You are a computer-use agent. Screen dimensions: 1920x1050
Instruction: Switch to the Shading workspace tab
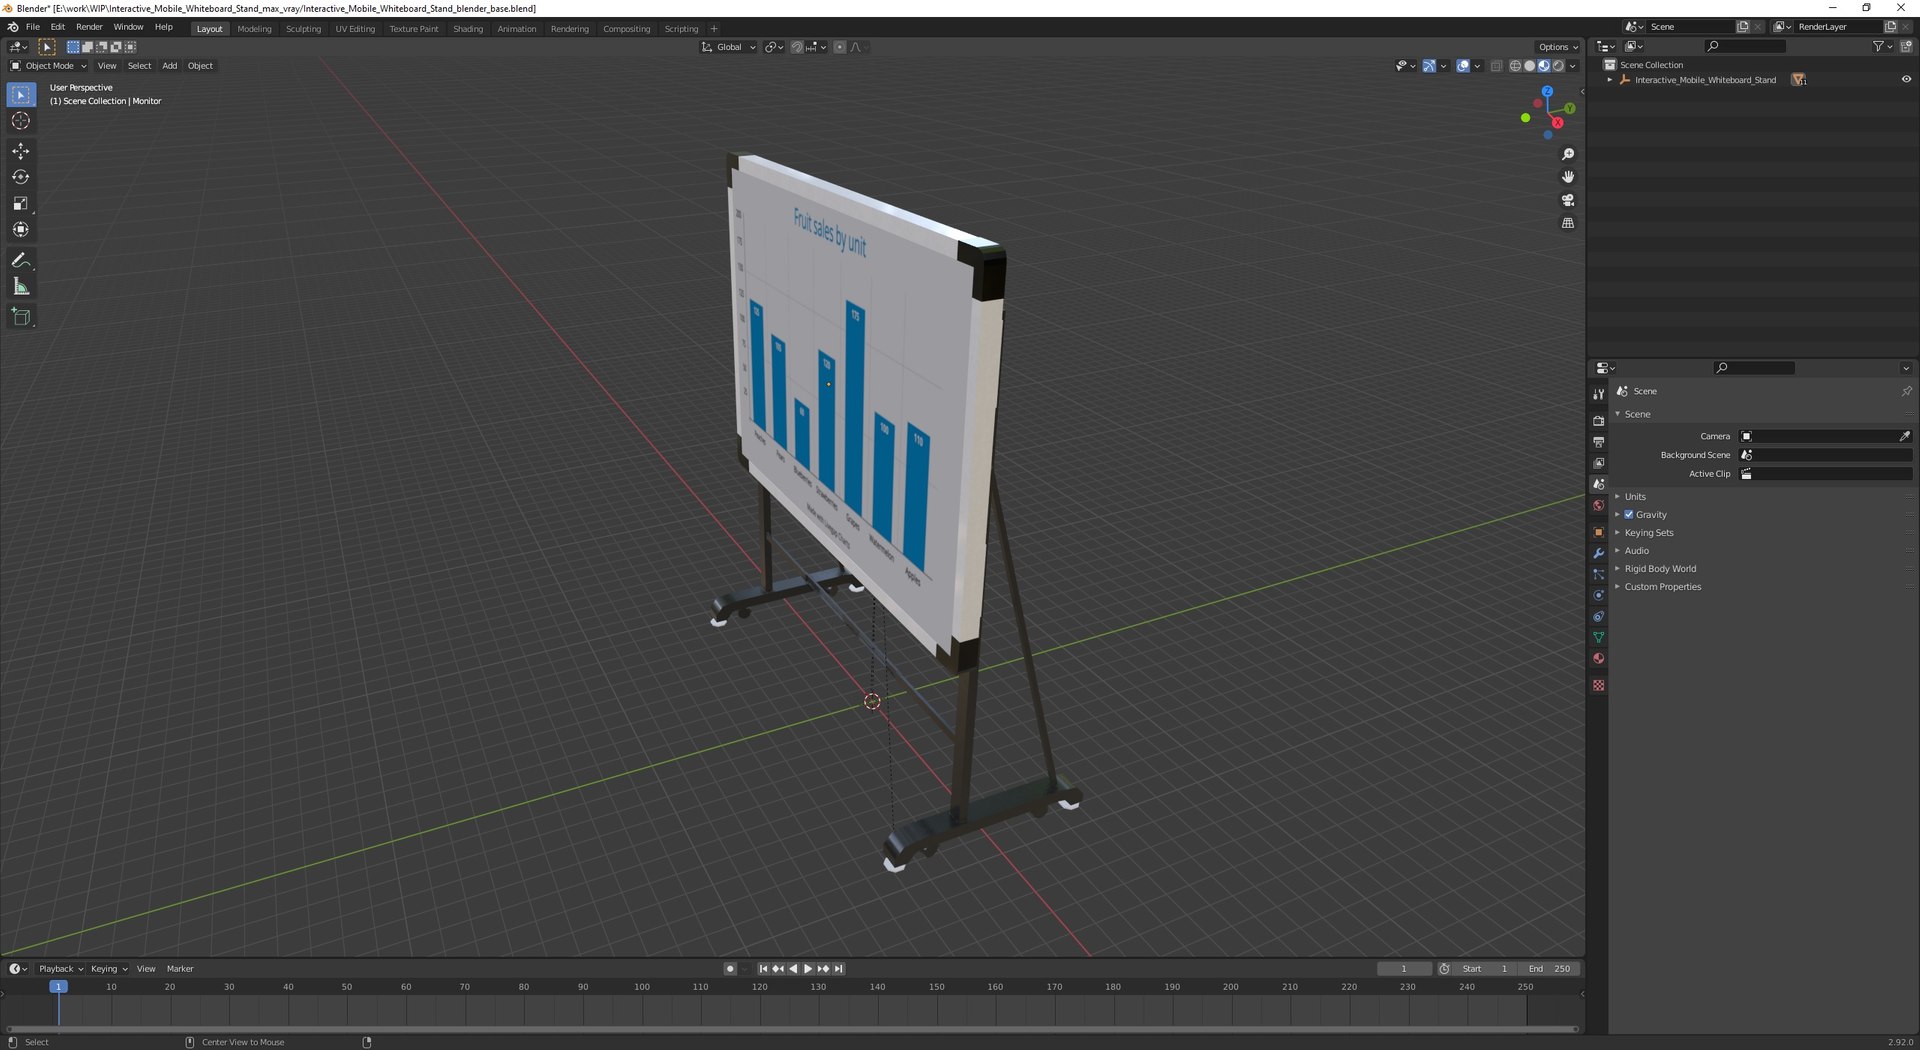point(468,29)
